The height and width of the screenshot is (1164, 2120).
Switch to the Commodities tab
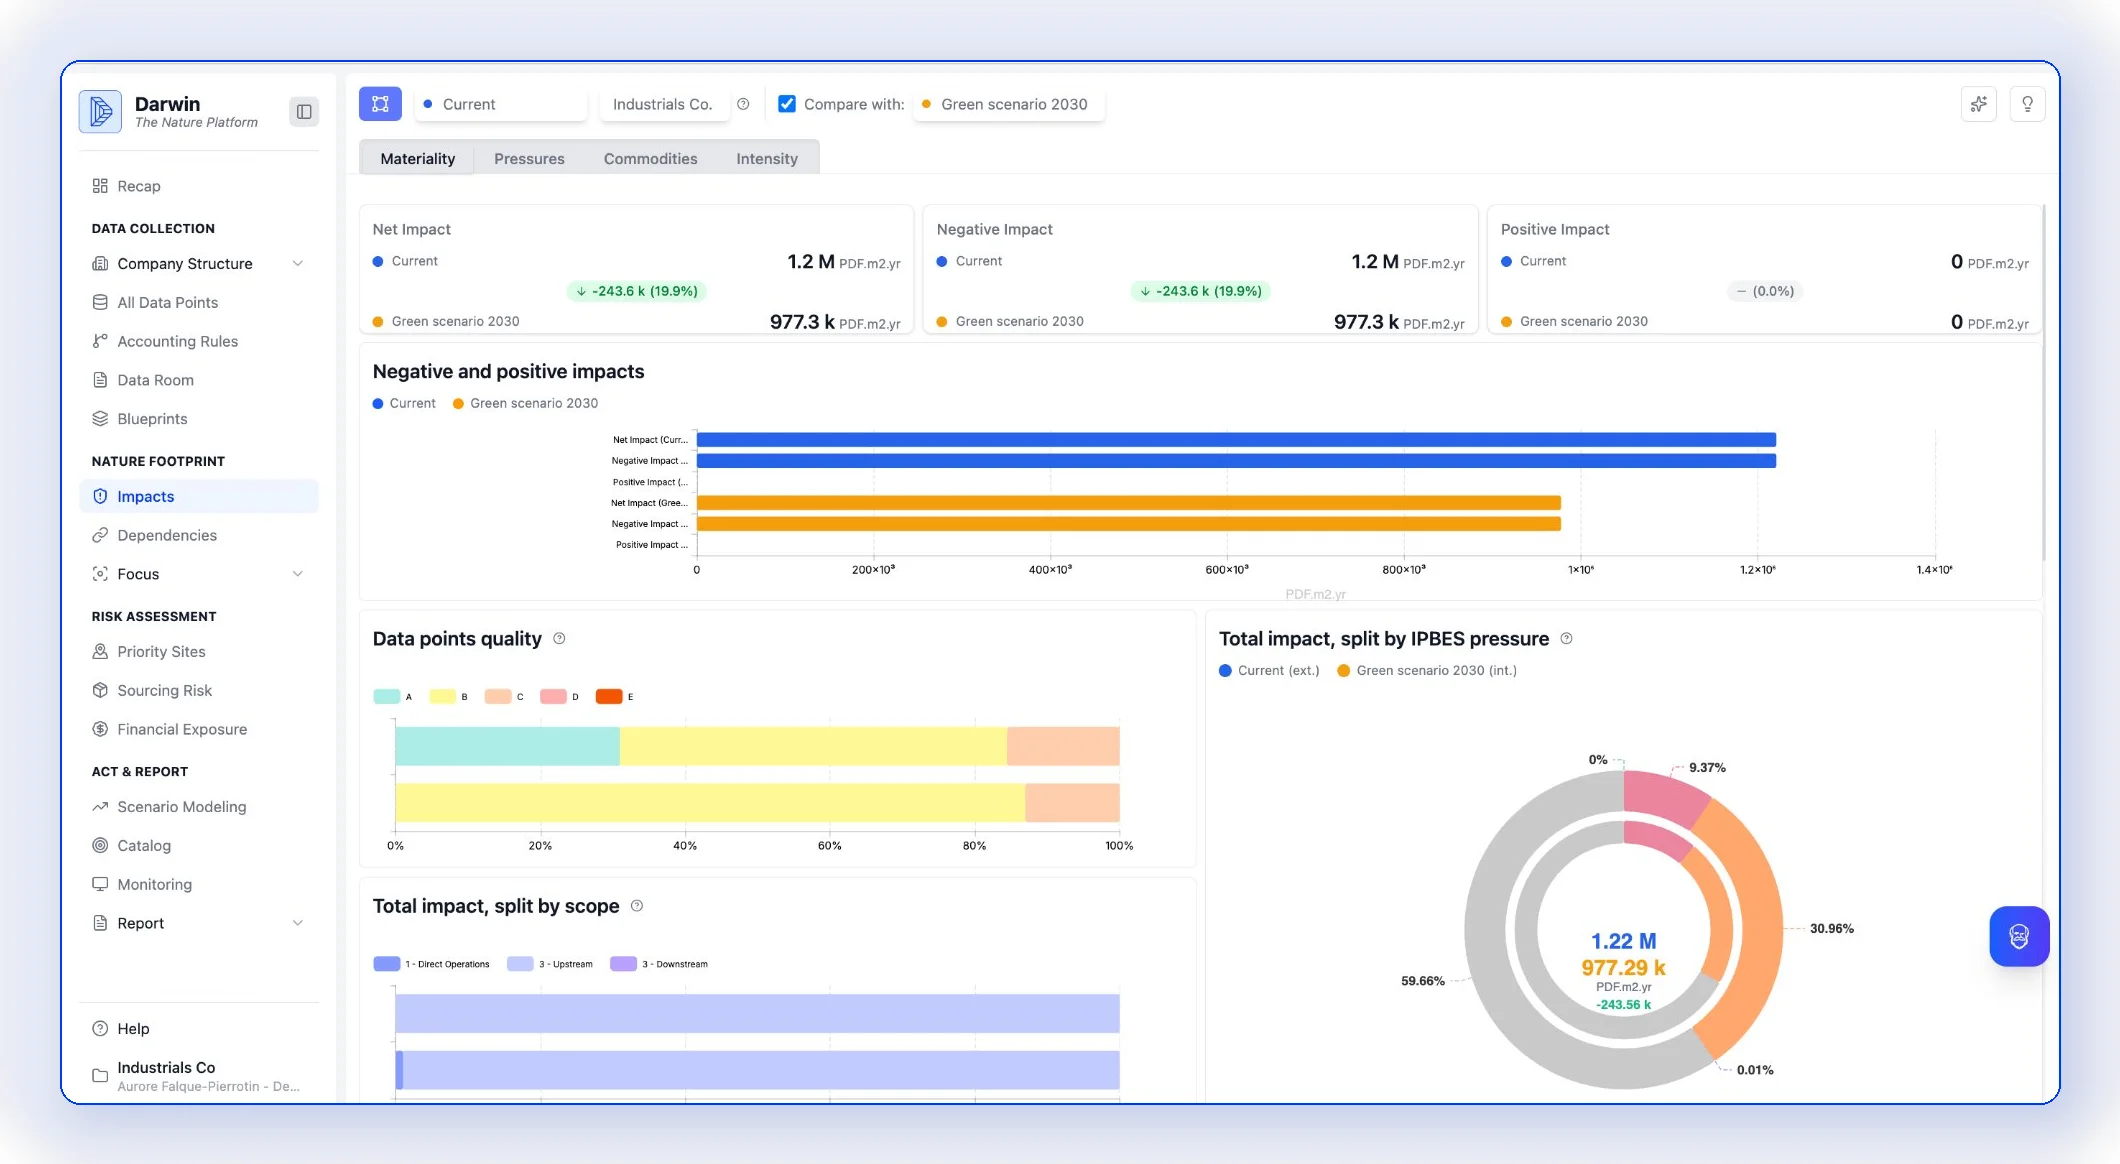pyautogui.click(x=650, y=158)
